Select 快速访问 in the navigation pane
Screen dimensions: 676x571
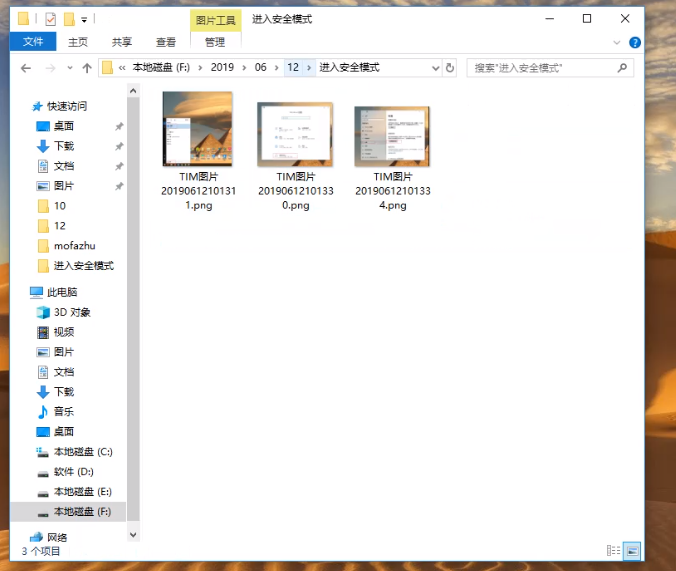pyautogui.click(x=67, y=106)
